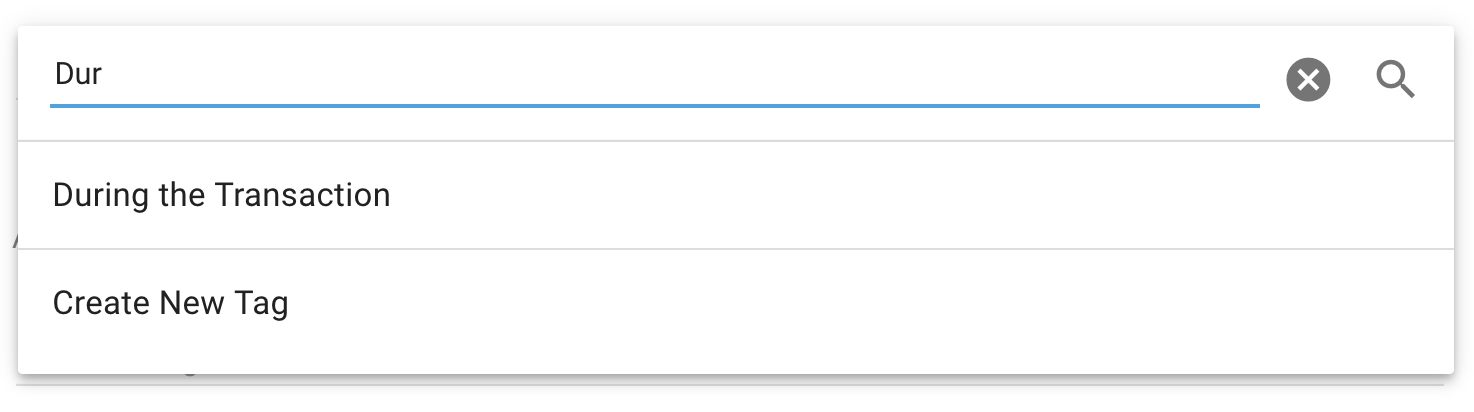The image size is (1474, 412).
Task: Click the clear text X icon
Action: [x=1308, y=80]
